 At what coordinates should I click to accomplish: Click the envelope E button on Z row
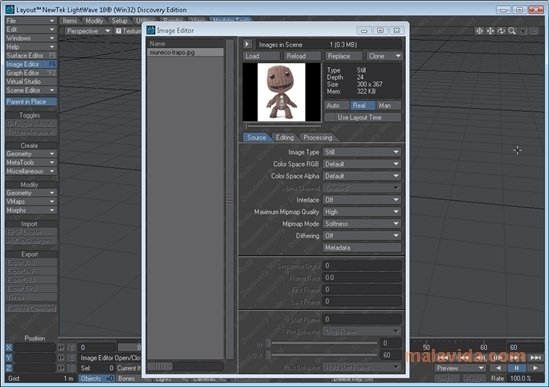pyautogui.click(x=71, y=368)
